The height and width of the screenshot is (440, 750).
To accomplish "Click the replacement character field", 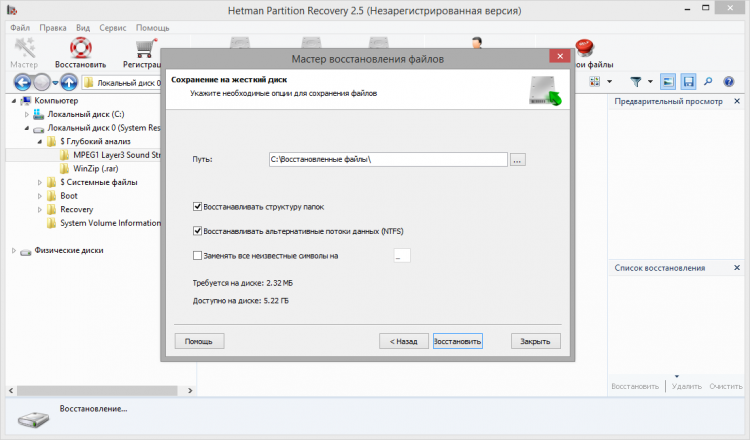I will pyautogui.click(x=402, y=256).
